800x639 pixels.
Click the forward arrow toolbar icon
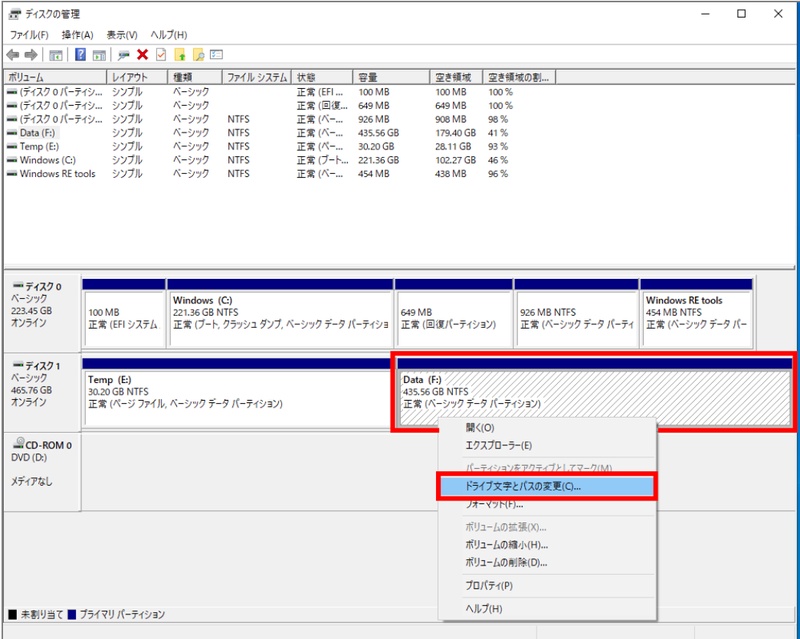pos(31,54)
